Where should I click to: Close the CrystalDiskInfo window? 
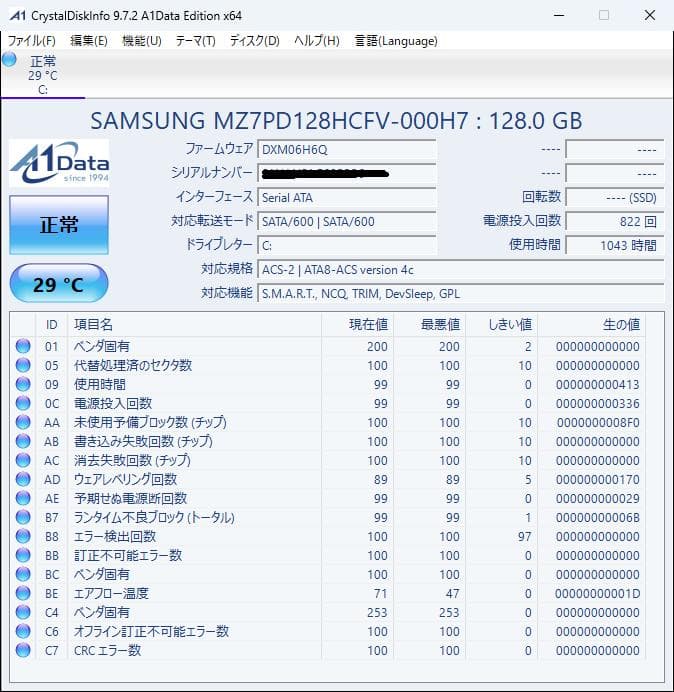650,15
